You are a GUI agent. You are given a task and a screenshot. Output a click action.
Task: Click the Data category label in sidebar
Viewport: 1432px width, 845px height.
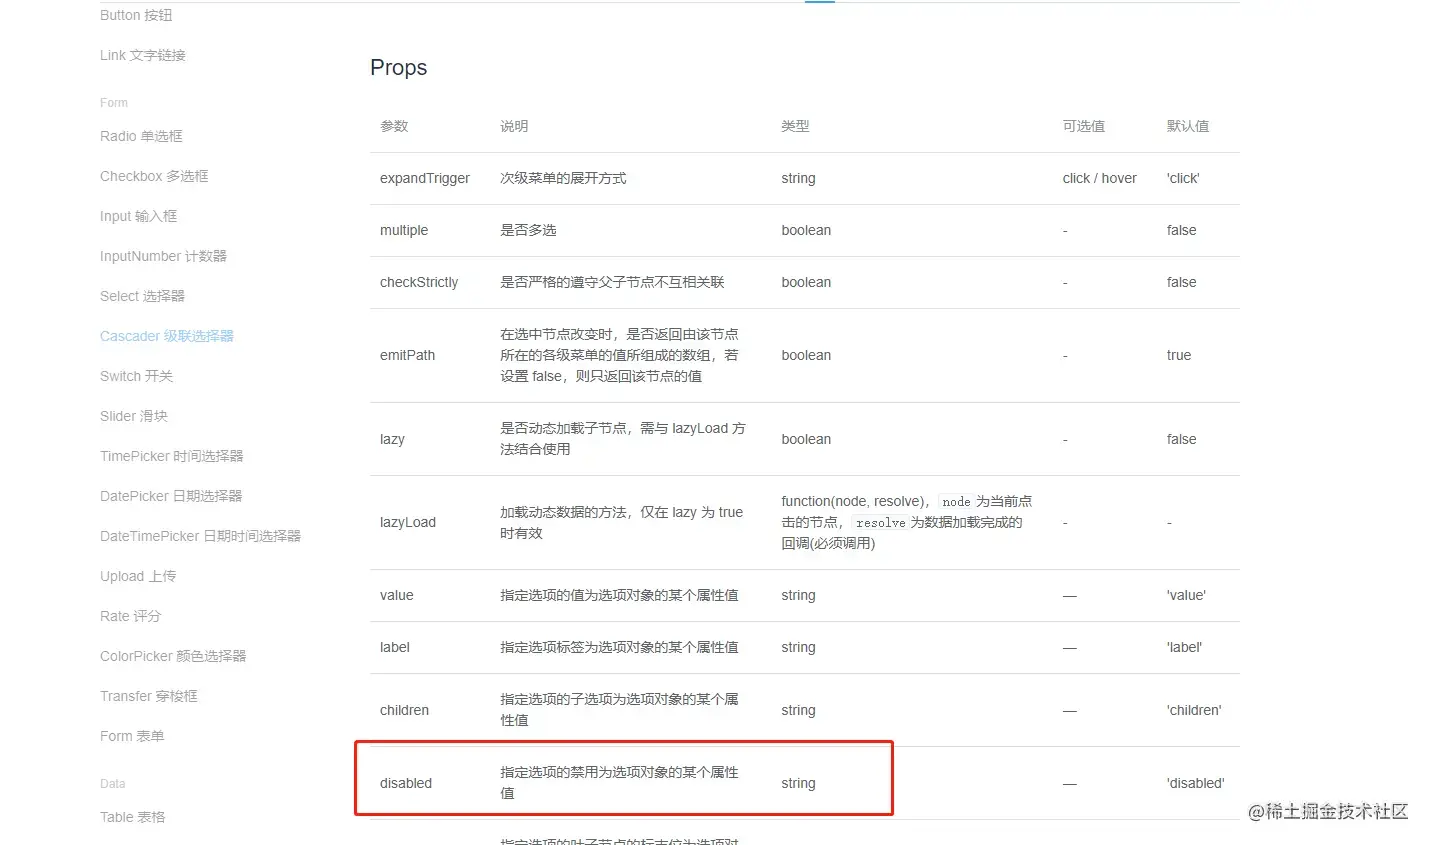(113, 784)
